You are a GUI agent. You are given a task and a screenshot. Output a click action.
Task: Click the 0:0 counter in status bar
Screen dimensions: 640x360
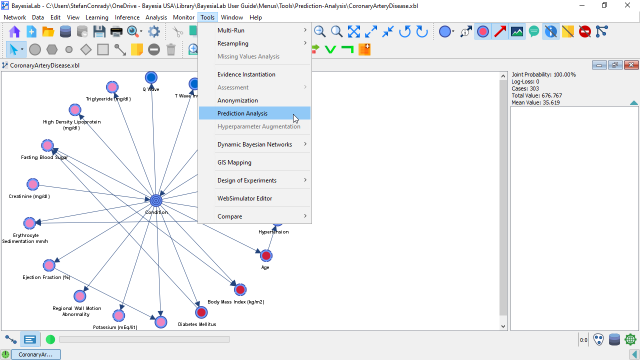tap(584, 340)
